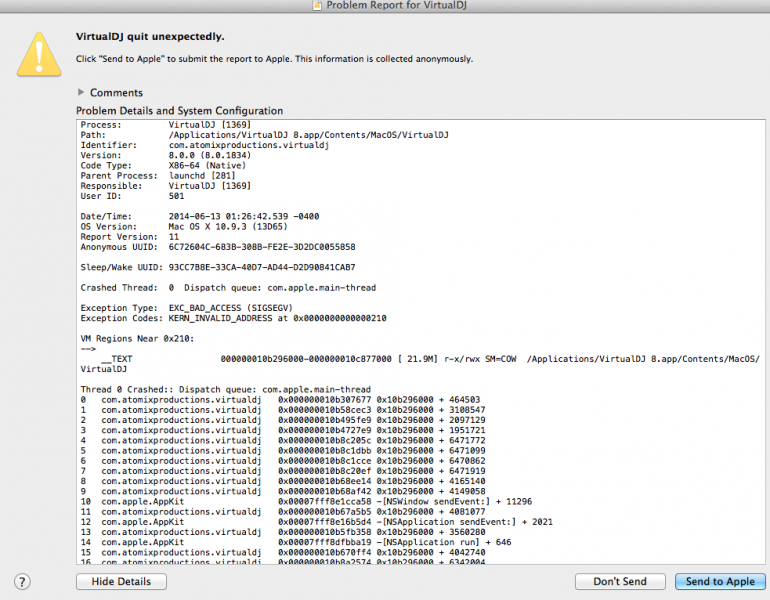Click stack frame 9 ending in 4149058
770x600 pixels.
(x=282, y=491)
